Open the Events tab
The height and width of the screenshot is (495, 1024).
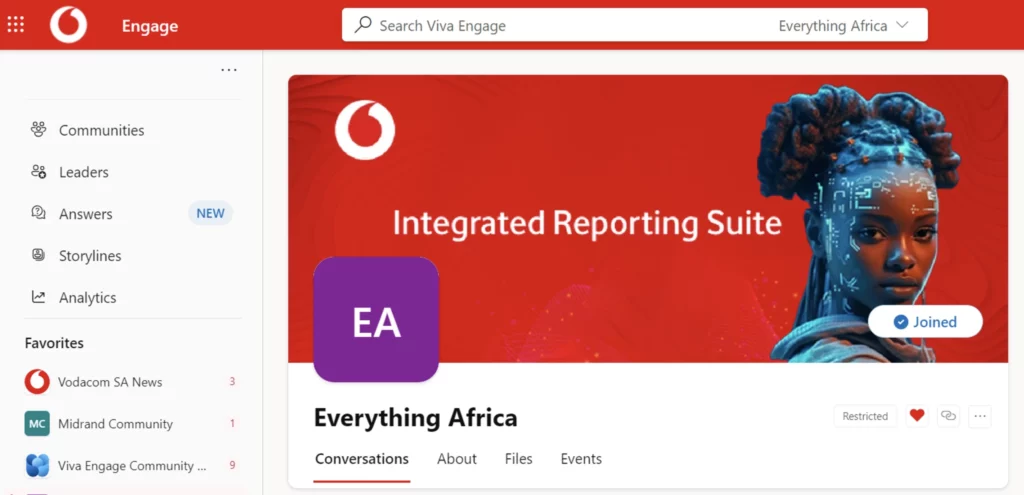pos(581,459)
